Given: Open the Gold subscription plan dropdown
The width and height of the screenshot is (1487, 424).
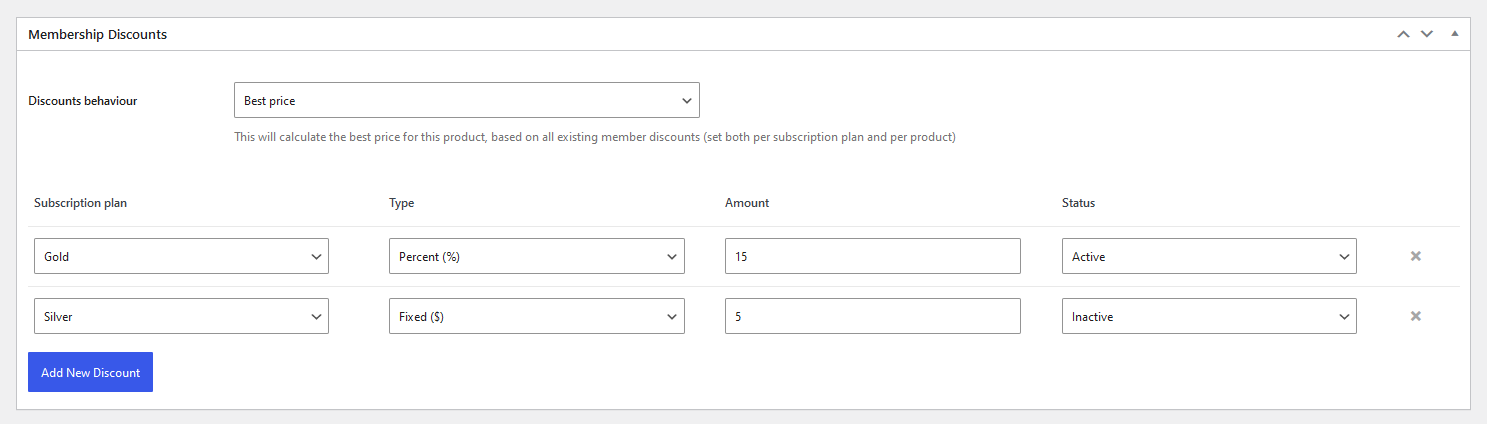Looking at the screenshot, I should pos(181,256).
